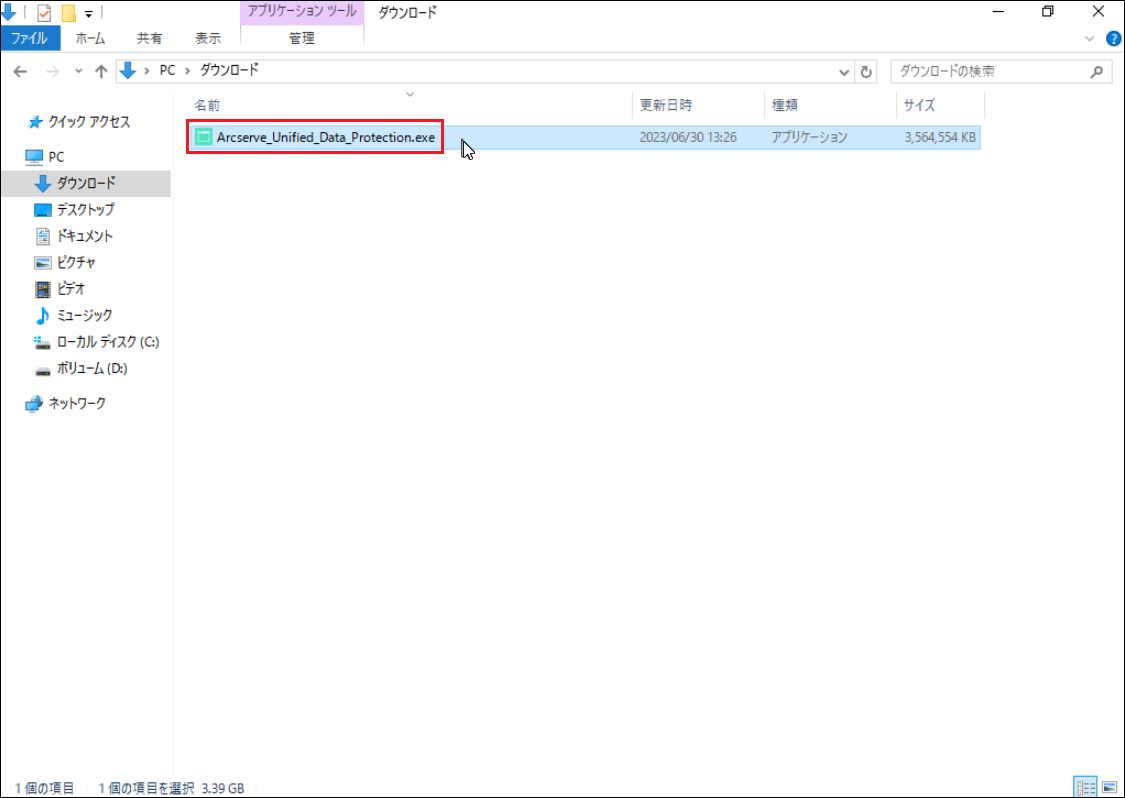The width and height of the screenshot is (1125, 798).
Task: Click the back arrow navigation button
Action: (x=20, y=72)
